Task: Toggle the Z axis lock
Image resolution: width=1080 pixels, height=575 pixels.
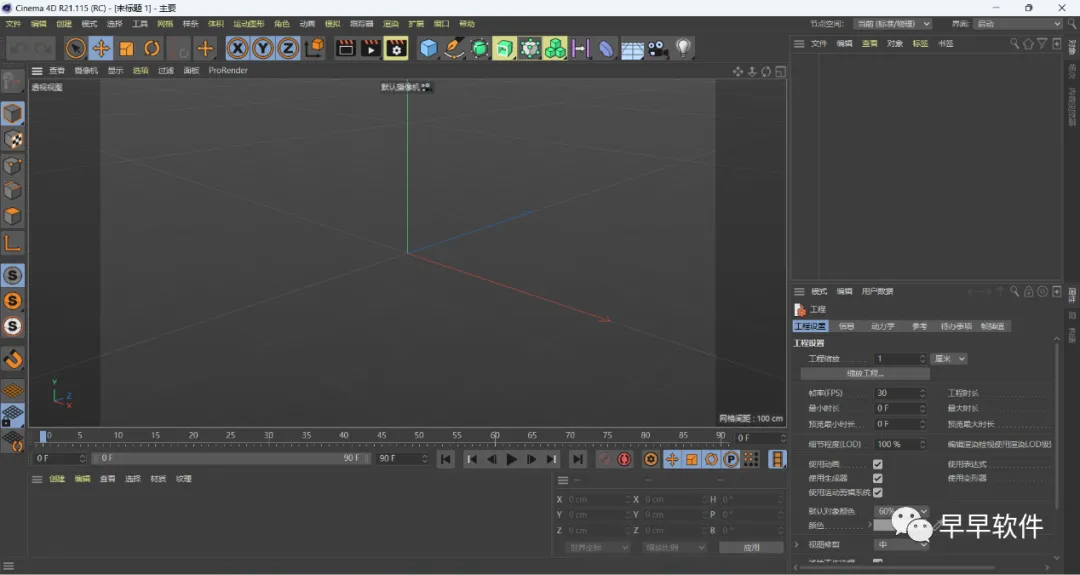Action: 288,48
